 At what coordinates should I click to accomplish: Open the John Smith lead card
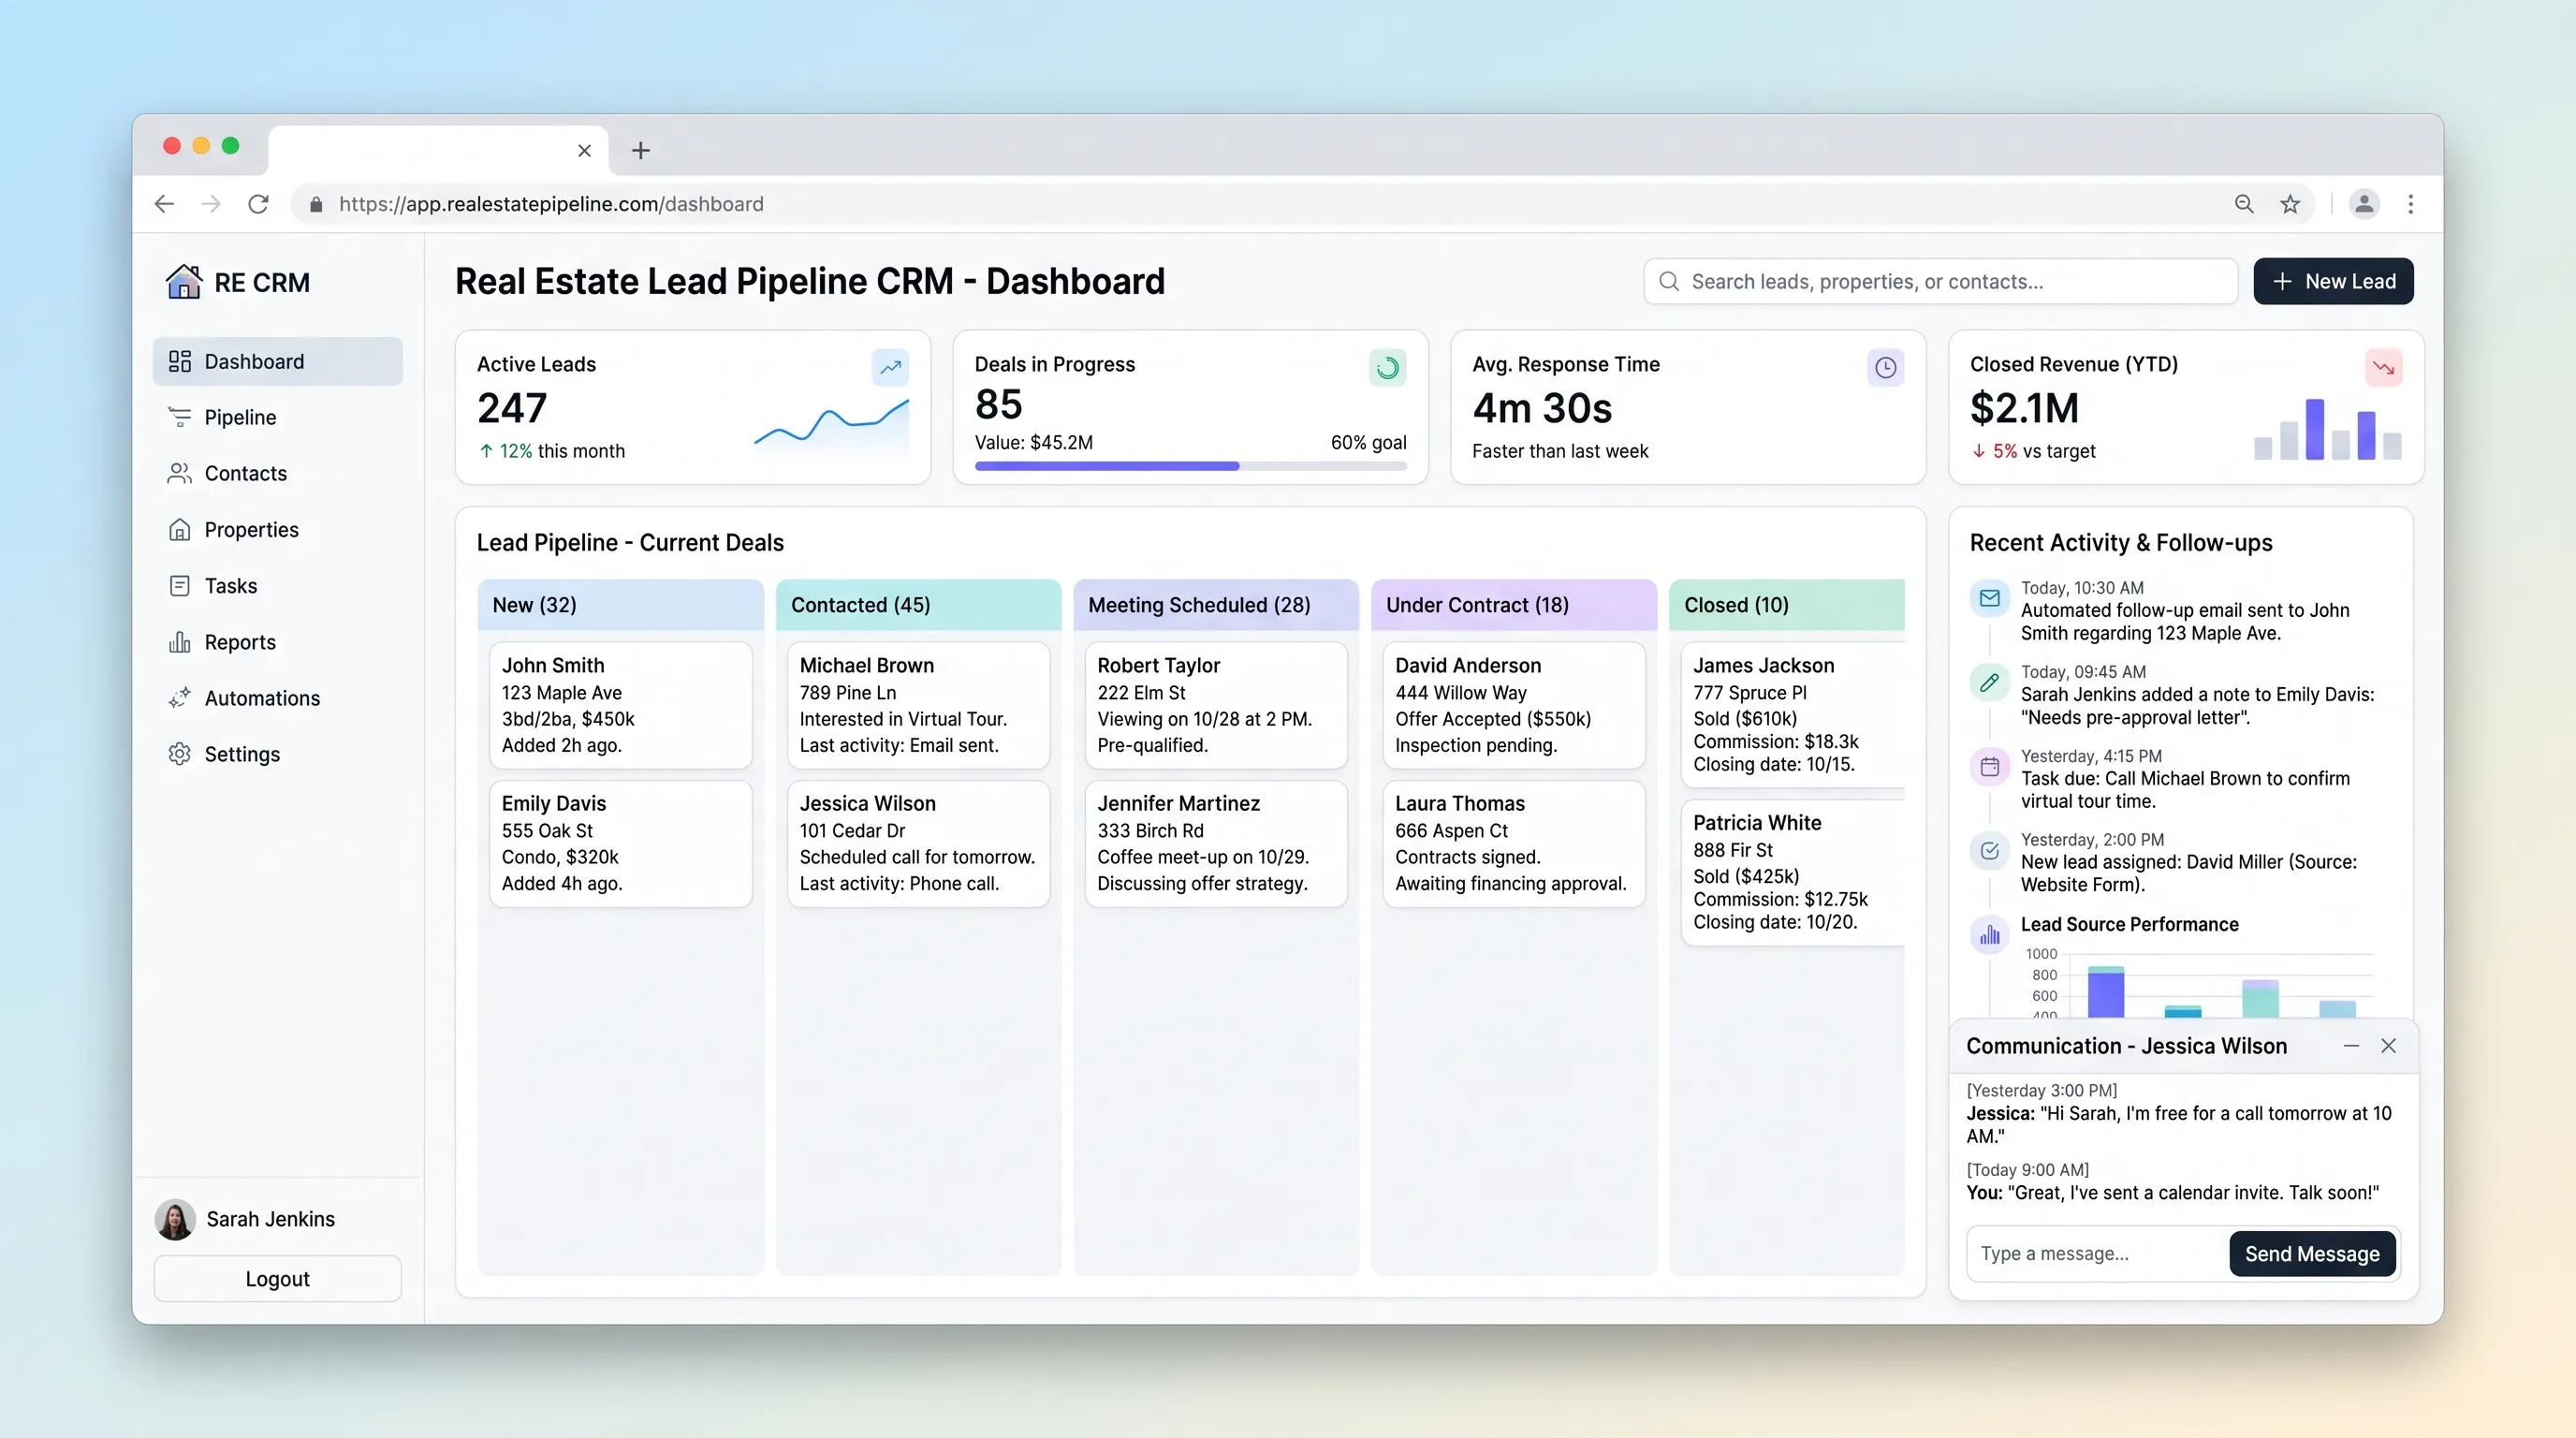coord(620,705)
